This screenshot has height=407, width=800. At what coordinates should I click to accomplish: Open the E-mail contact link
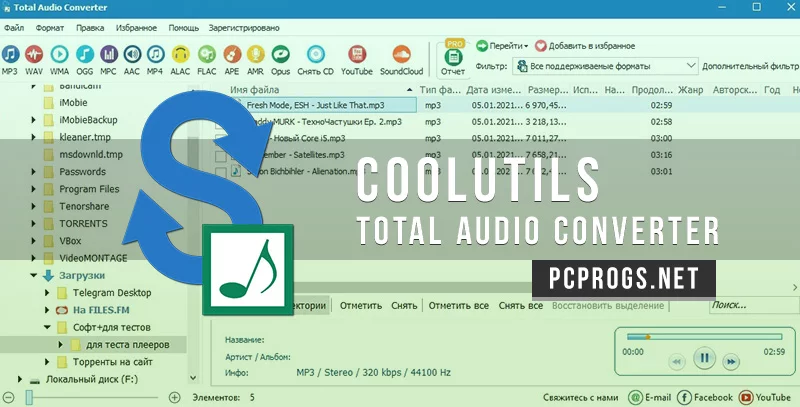(x=650, y=397)
